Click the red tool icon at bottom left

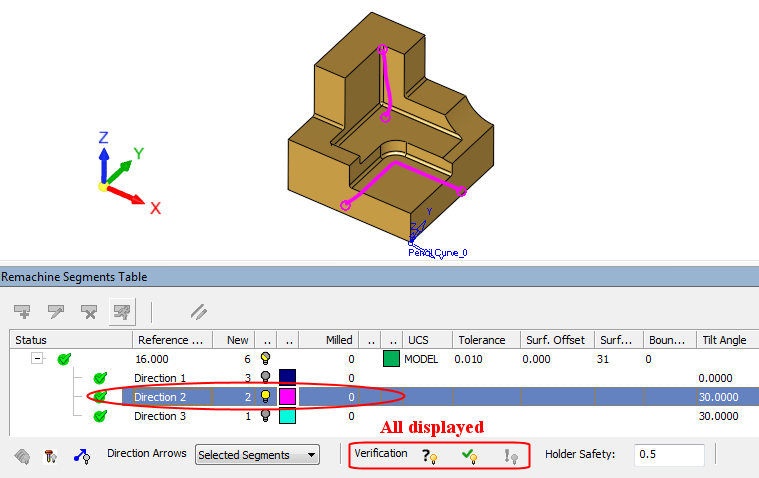tap(51, 456)
